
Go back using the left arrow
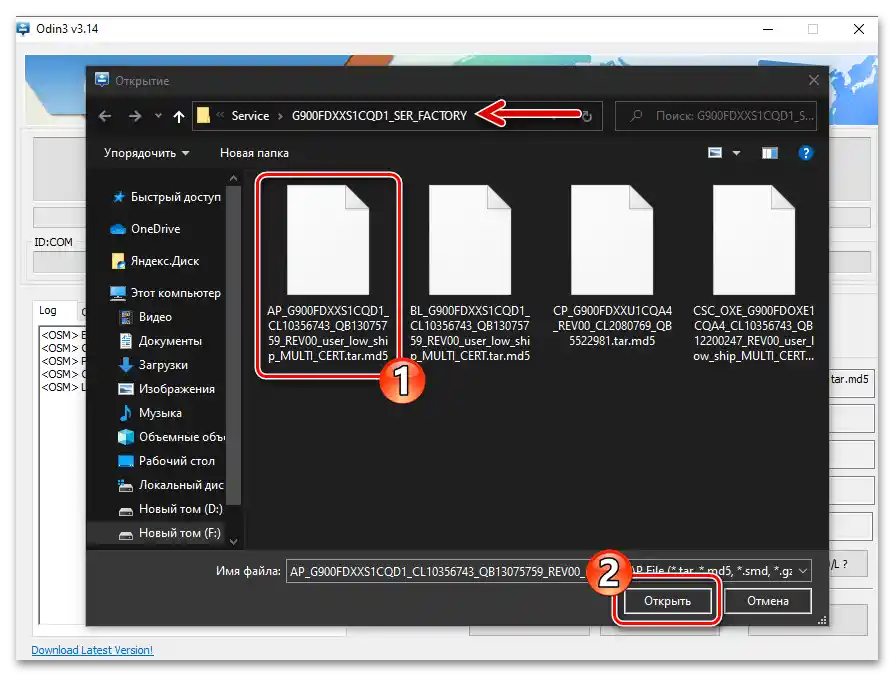pos(105,116)
